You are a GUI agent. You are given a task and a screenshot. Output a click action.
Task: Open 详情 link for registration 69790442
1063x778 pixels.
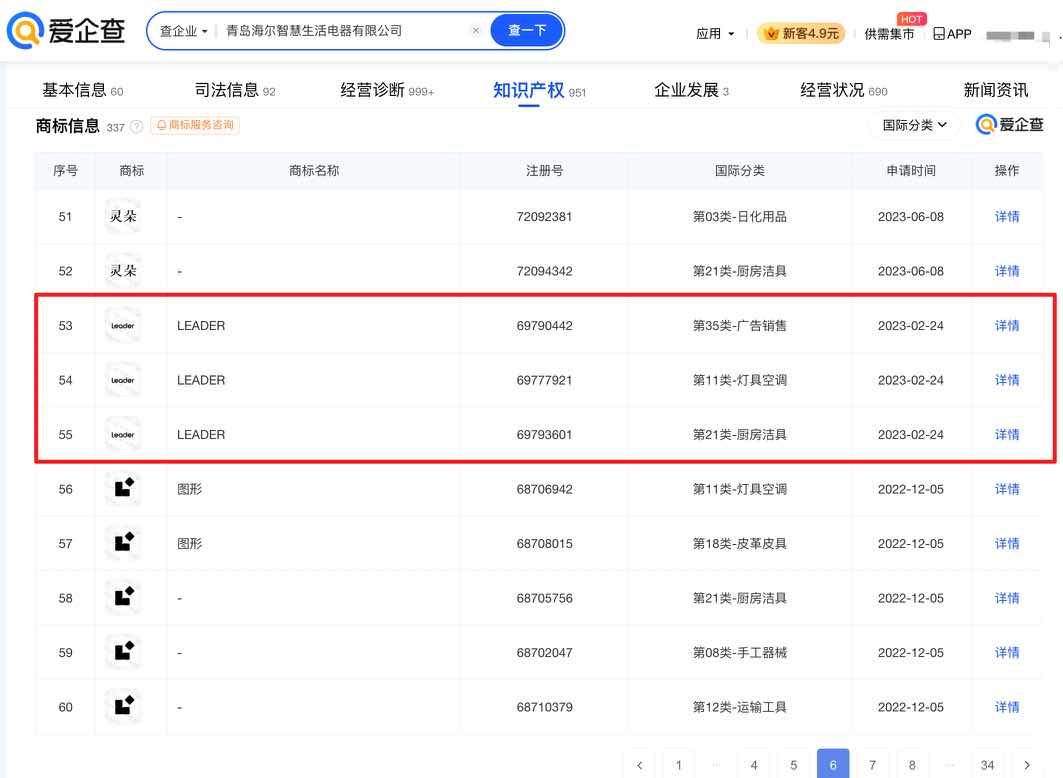point(1006,326)
